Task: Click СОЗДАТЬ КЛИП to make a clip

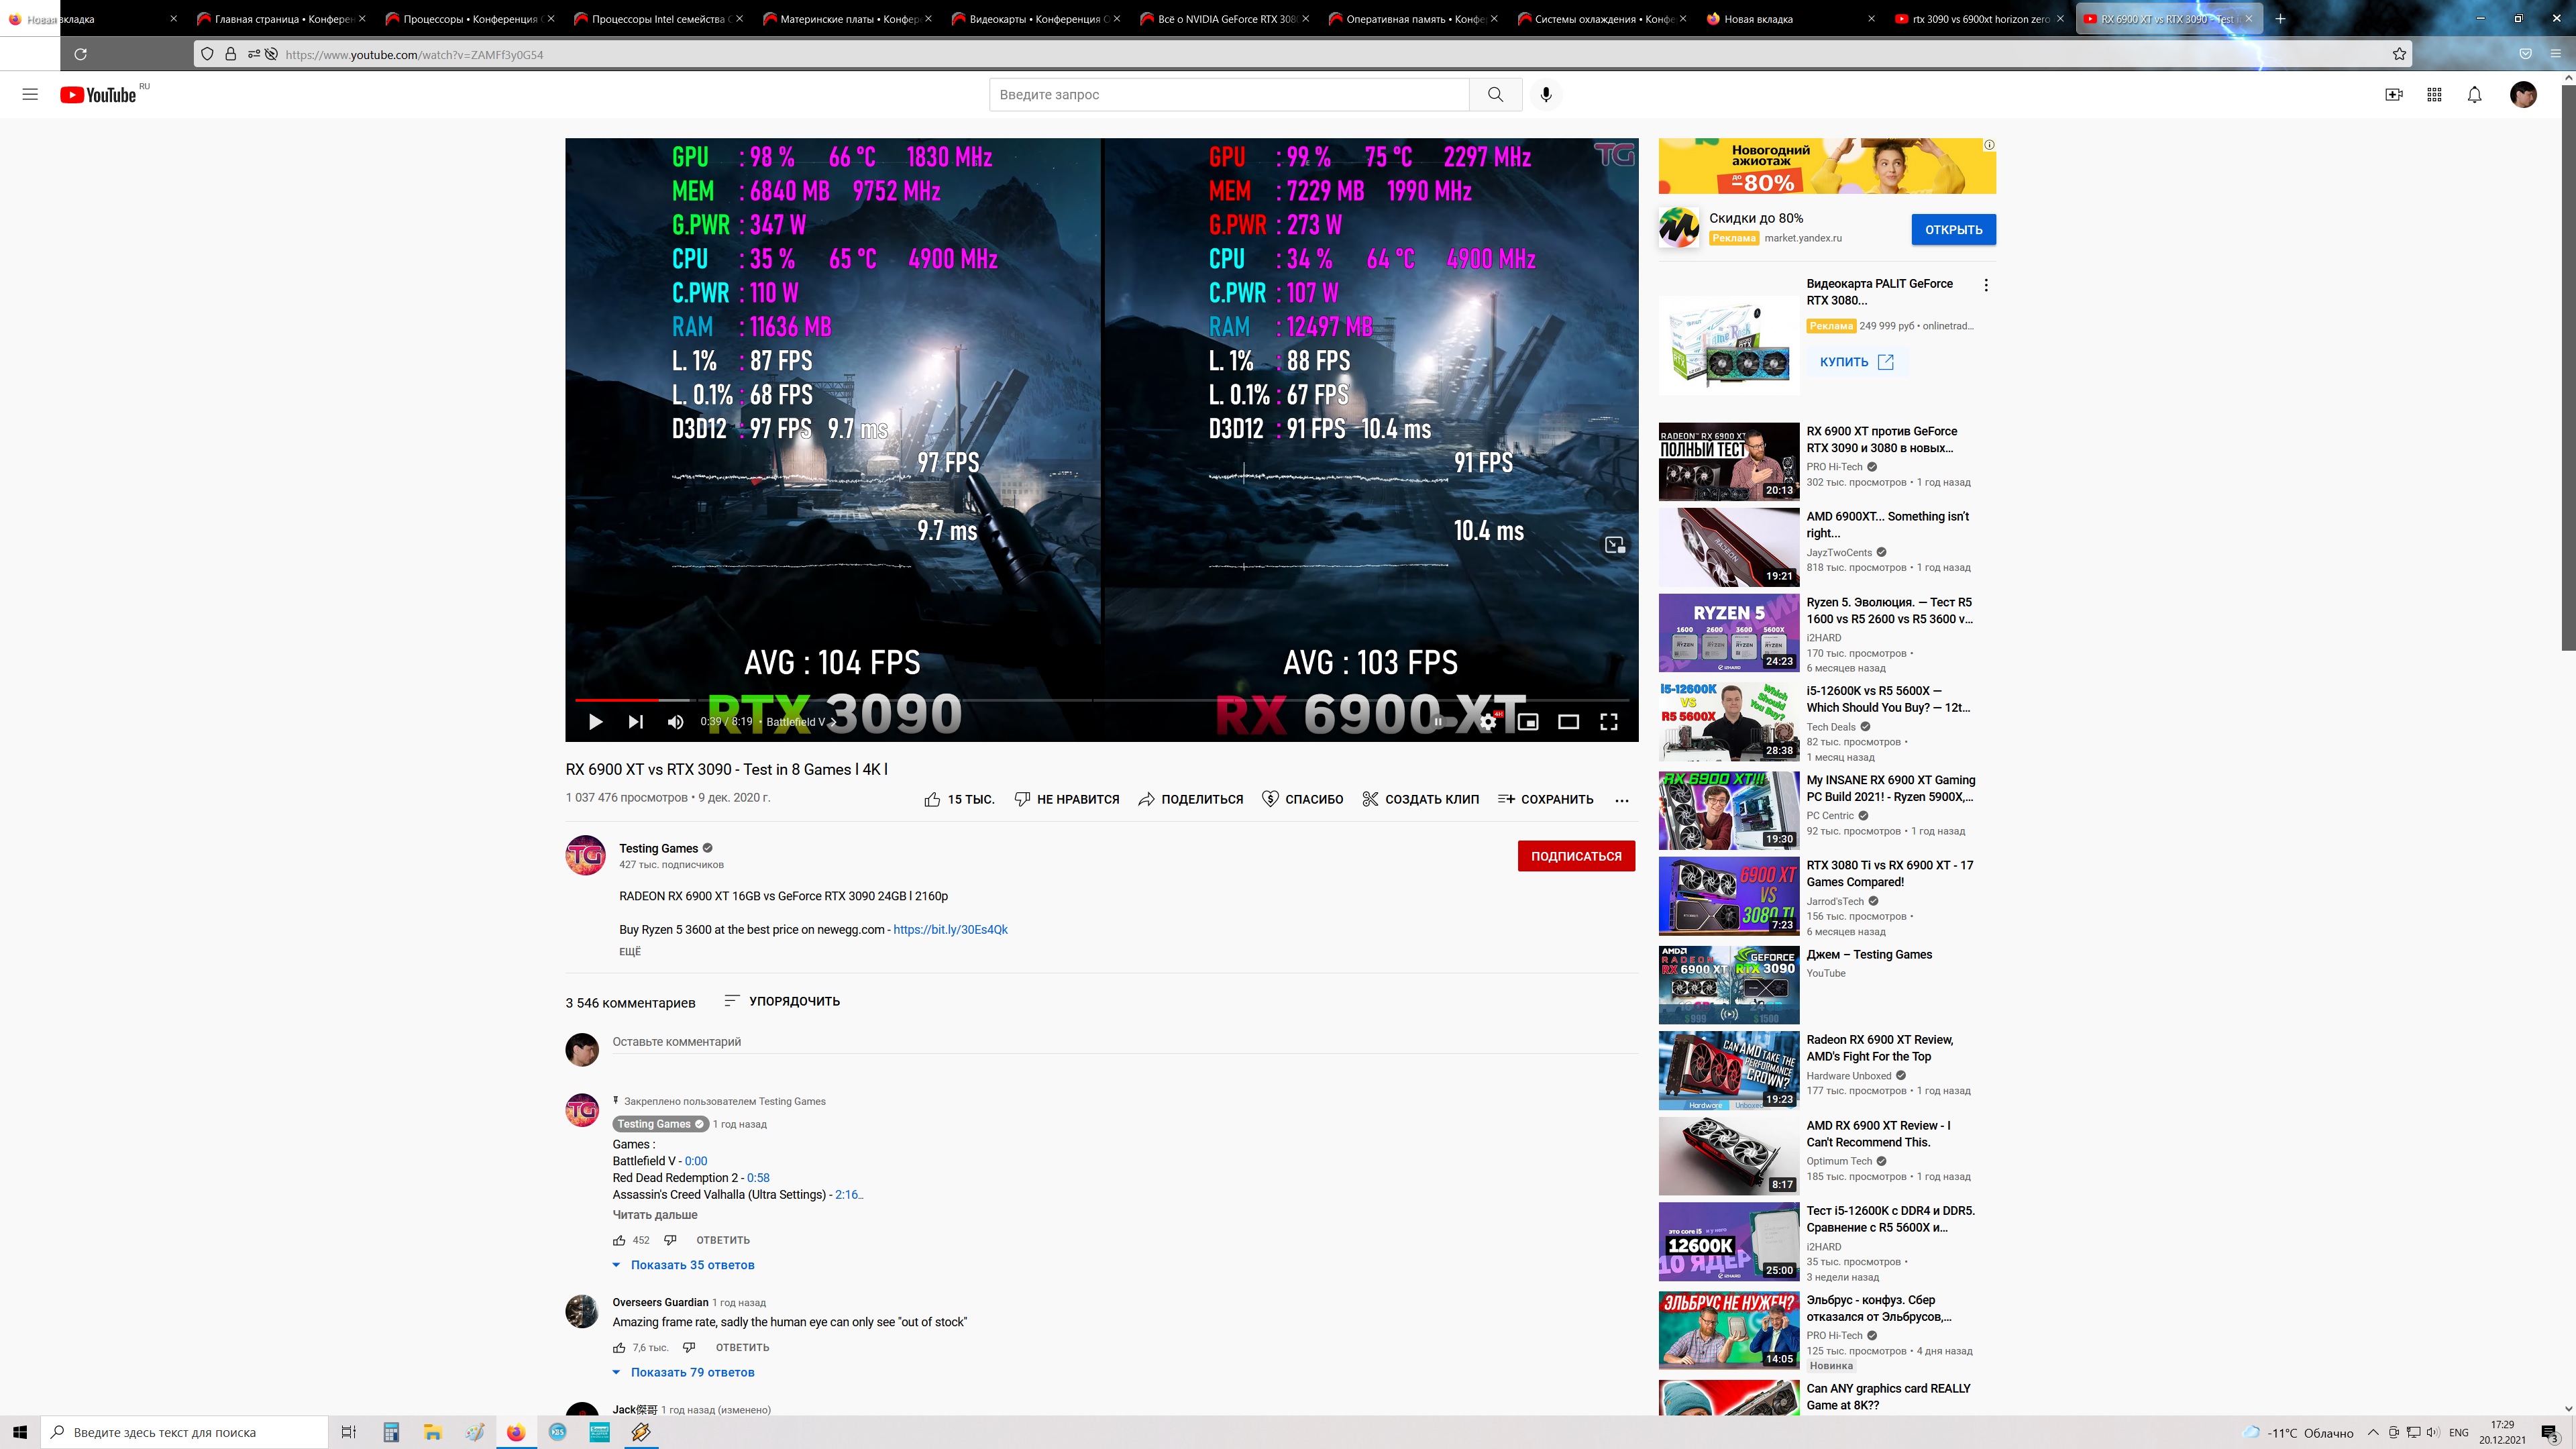Action: point(1420,799)
